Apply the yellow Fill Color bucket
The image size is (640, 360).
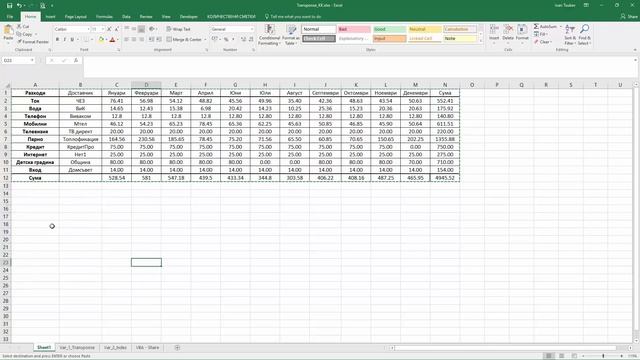click(x=101, y=40)
